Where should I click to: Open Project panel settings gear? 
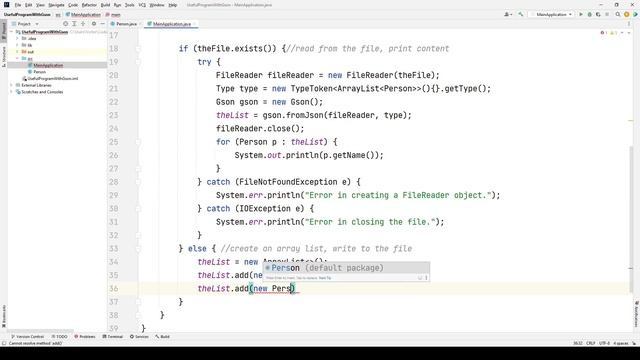pos(94,24)
